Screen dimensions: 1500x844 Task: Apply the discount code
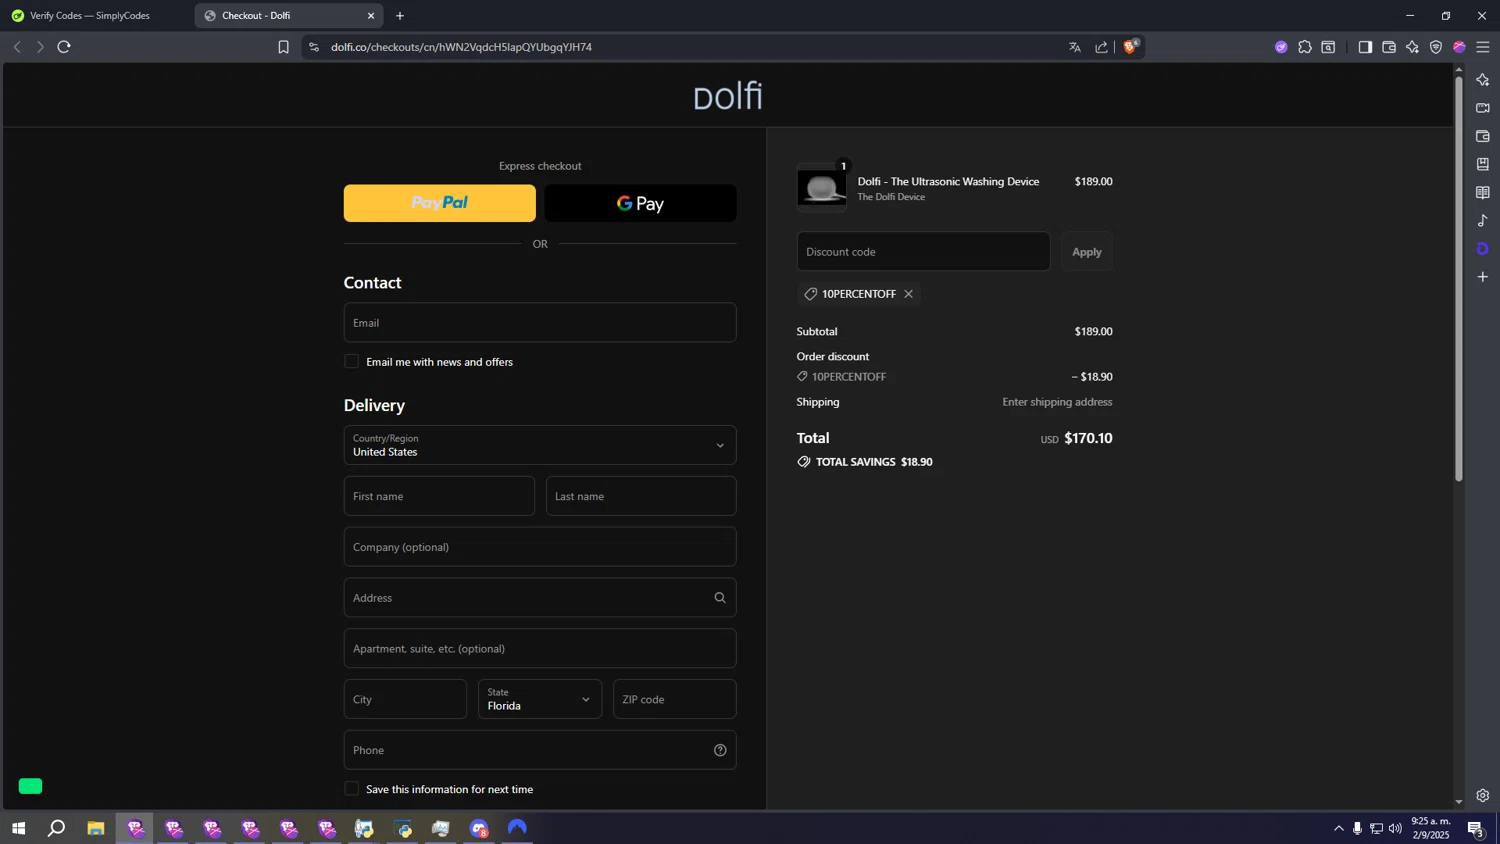click(1087, 252)
